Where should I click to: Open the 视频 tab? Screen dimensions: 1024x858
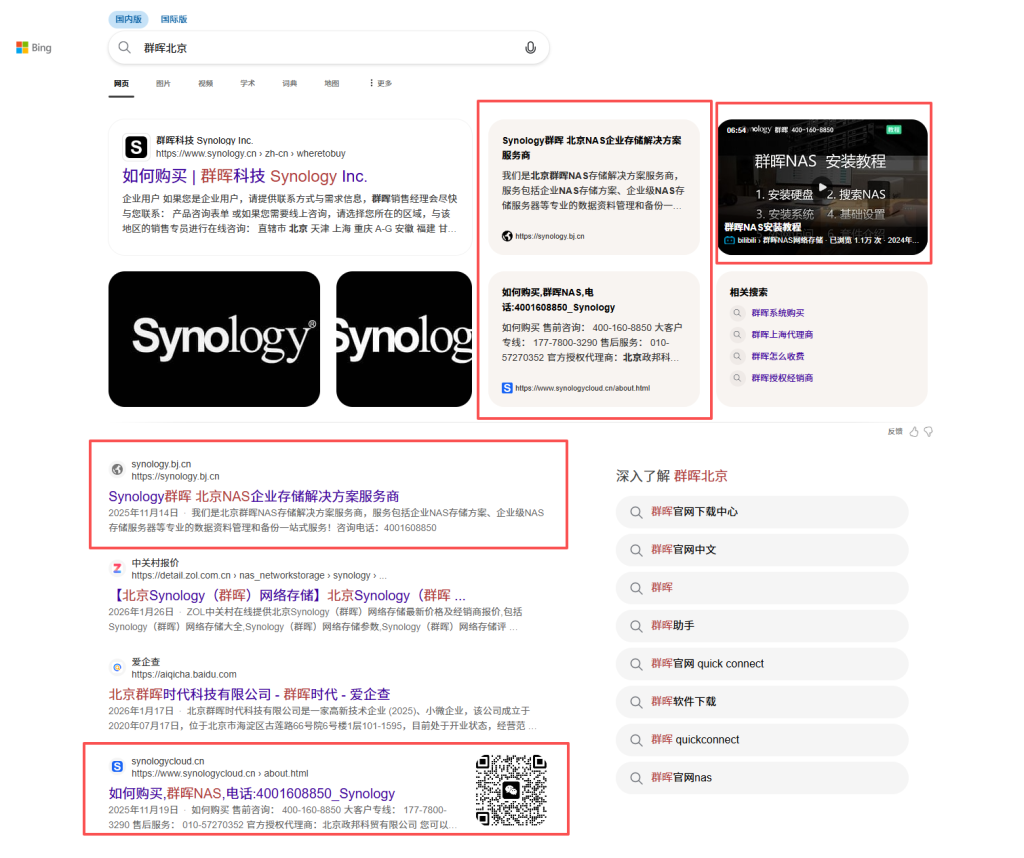pyautogui.click(x=205, y=84)
